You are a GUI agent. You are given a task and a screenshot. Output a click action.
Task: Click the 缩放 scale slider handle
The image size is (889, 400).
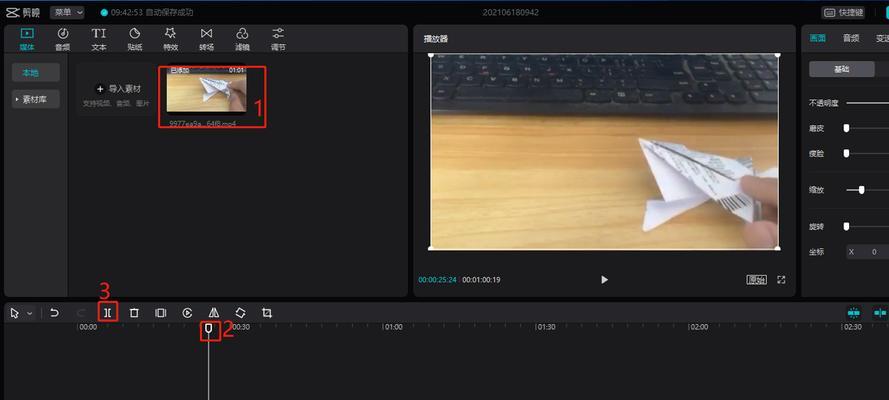coord(861,190)
